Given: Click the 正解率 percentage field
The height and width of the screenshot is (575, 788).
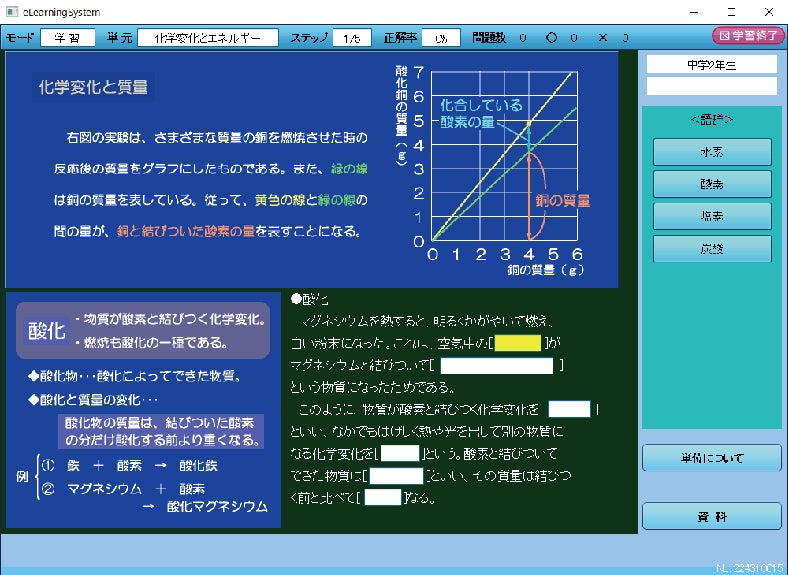Looking at the screenshot, I should tap(441, 38).
